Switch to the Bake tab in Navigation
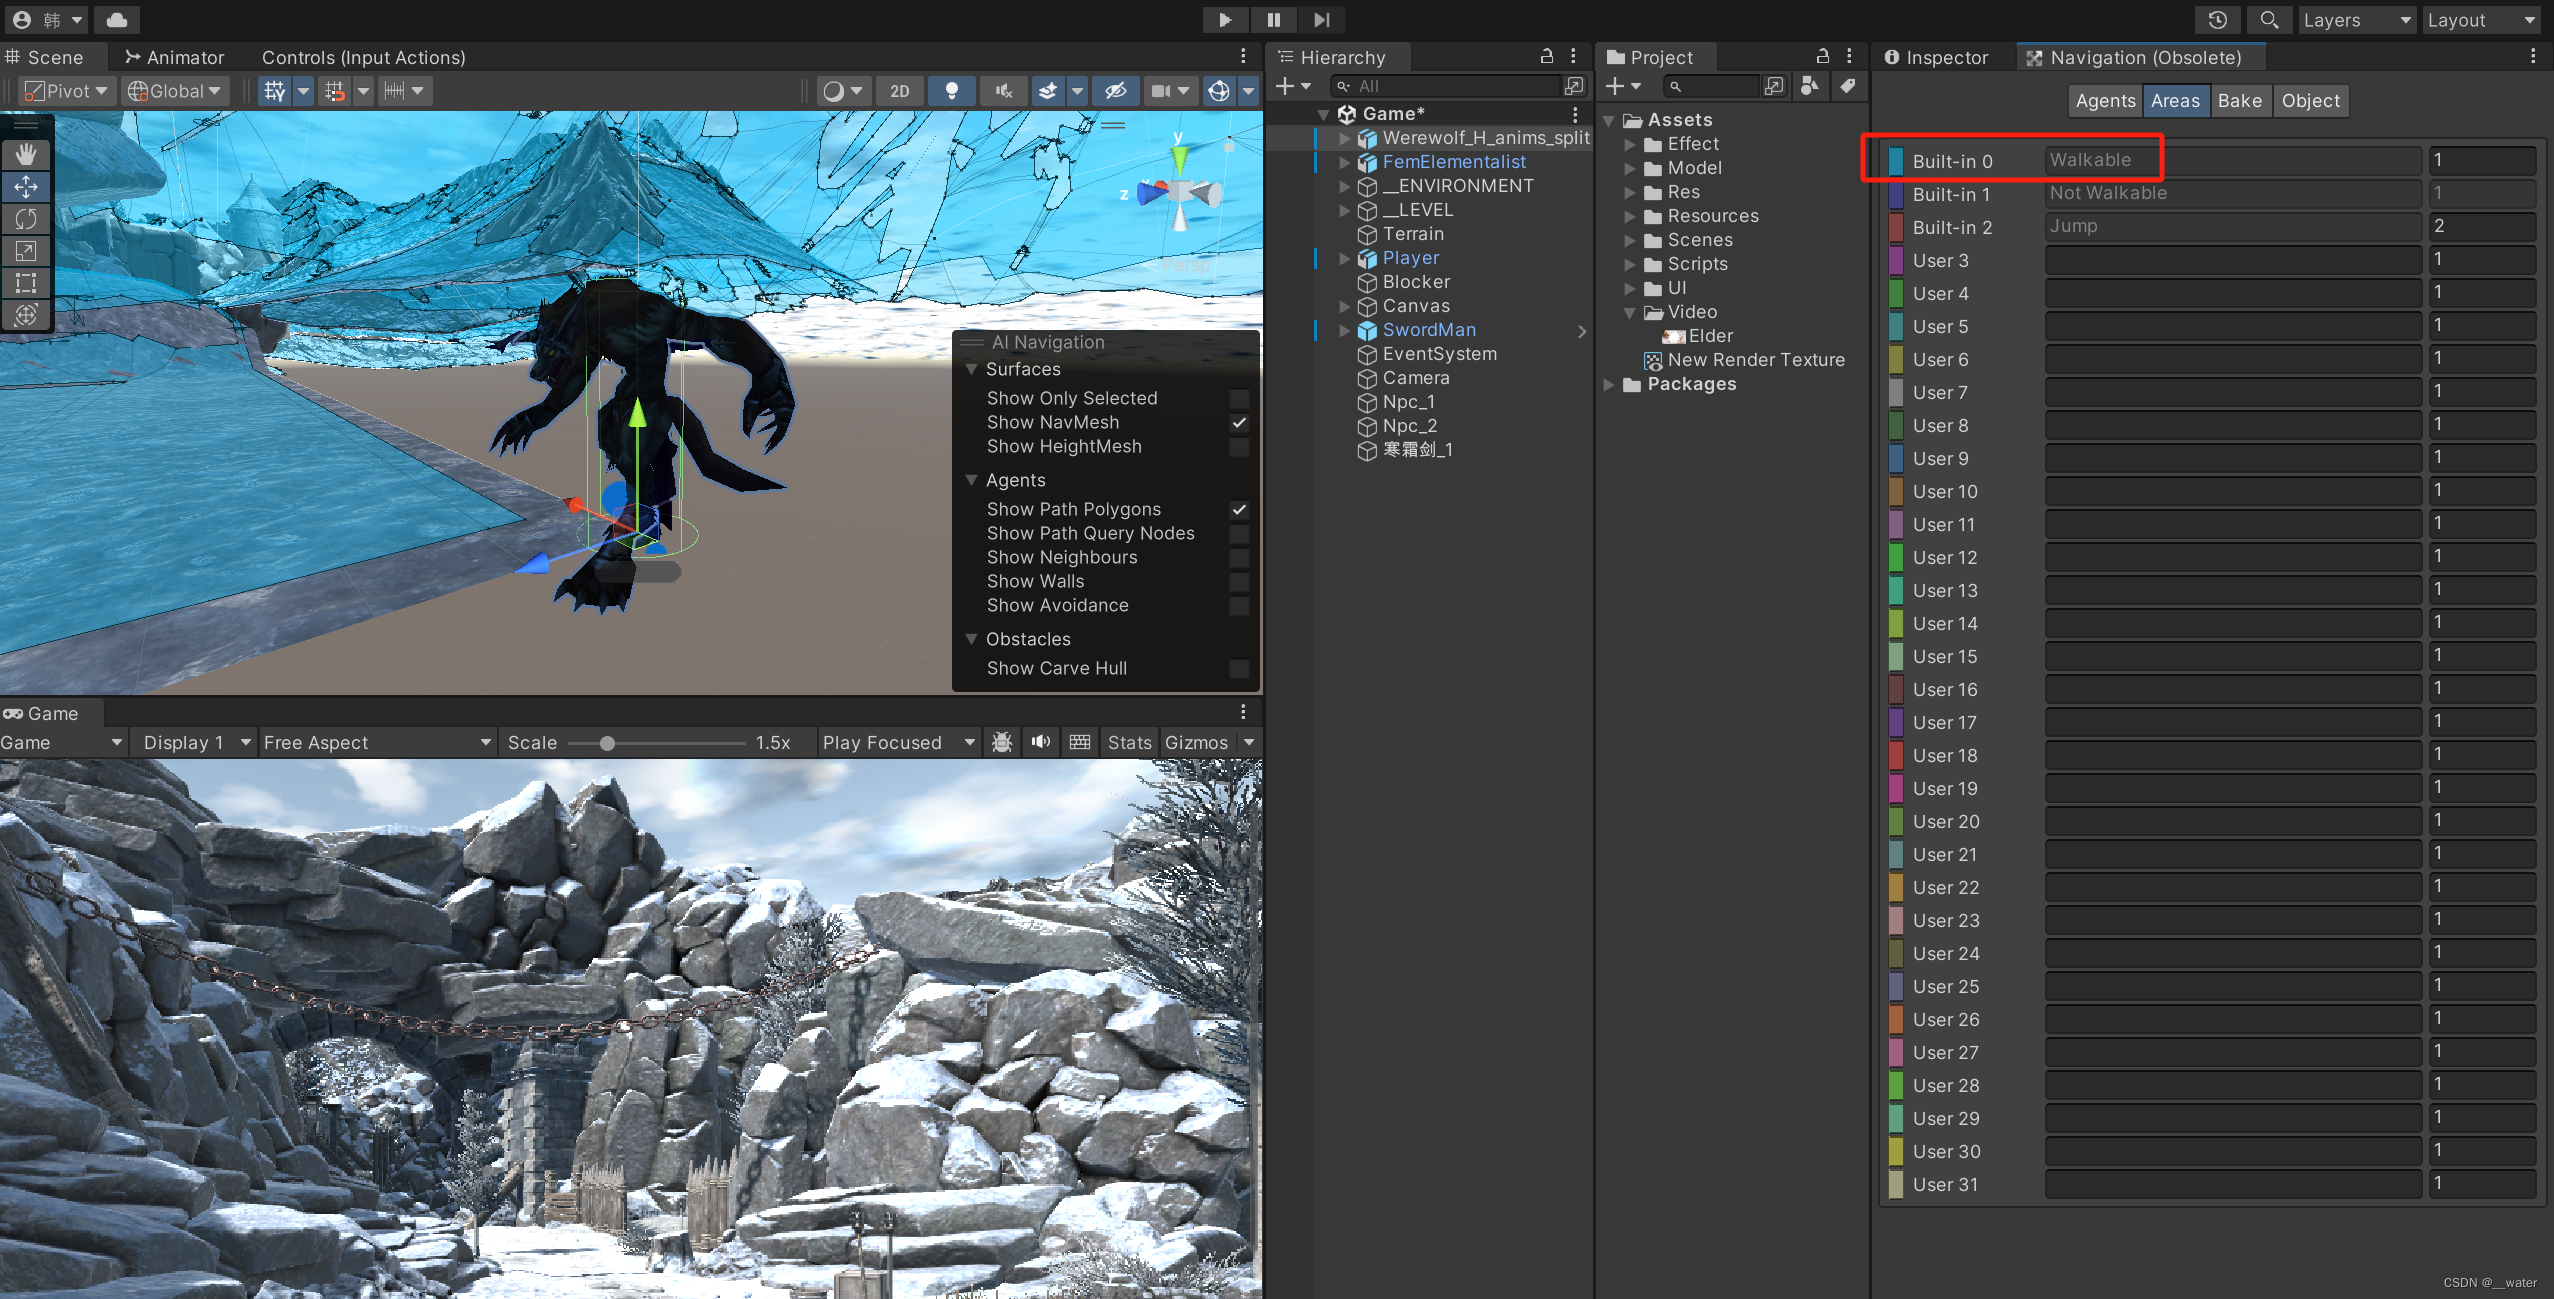This screenshot has width=2554, height=1299. (2239, 100)
